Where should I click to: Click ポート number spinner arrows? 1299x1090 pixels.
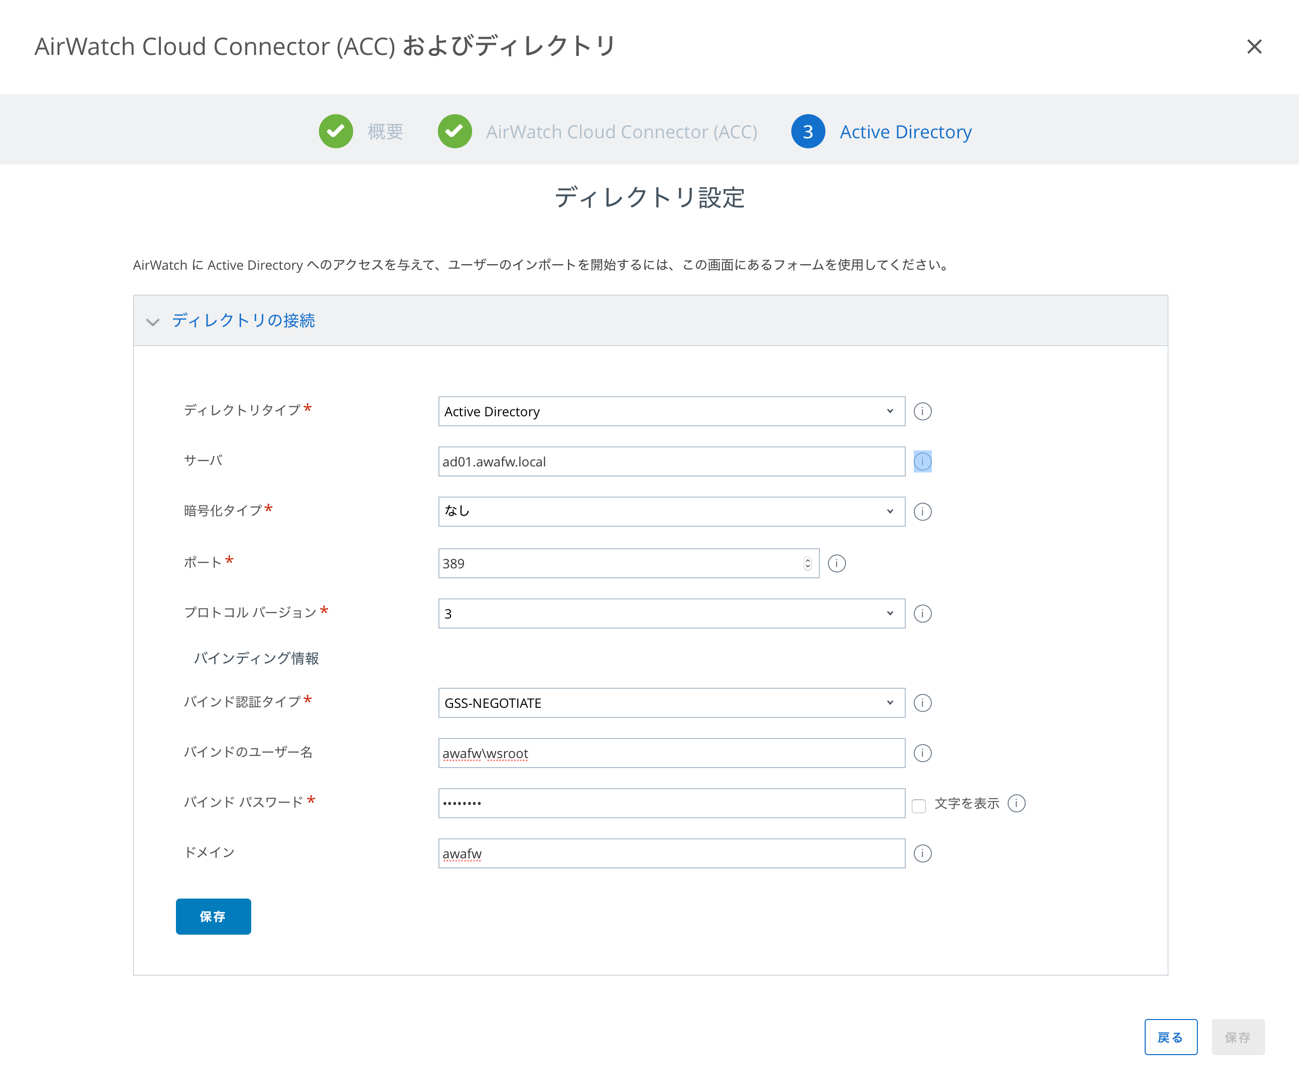(808, 563)
